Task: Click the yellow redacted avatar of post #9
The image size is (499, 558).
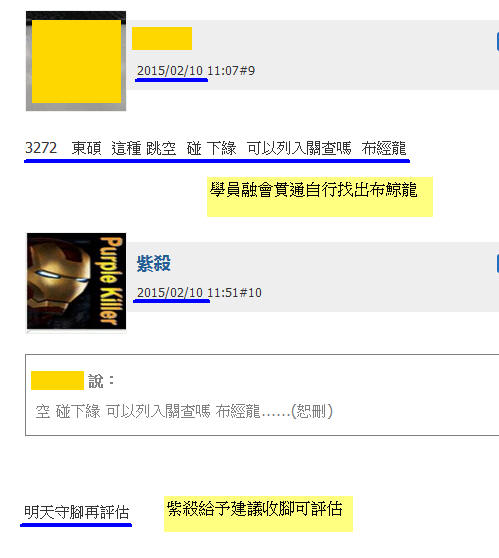Action: (76, 61)
